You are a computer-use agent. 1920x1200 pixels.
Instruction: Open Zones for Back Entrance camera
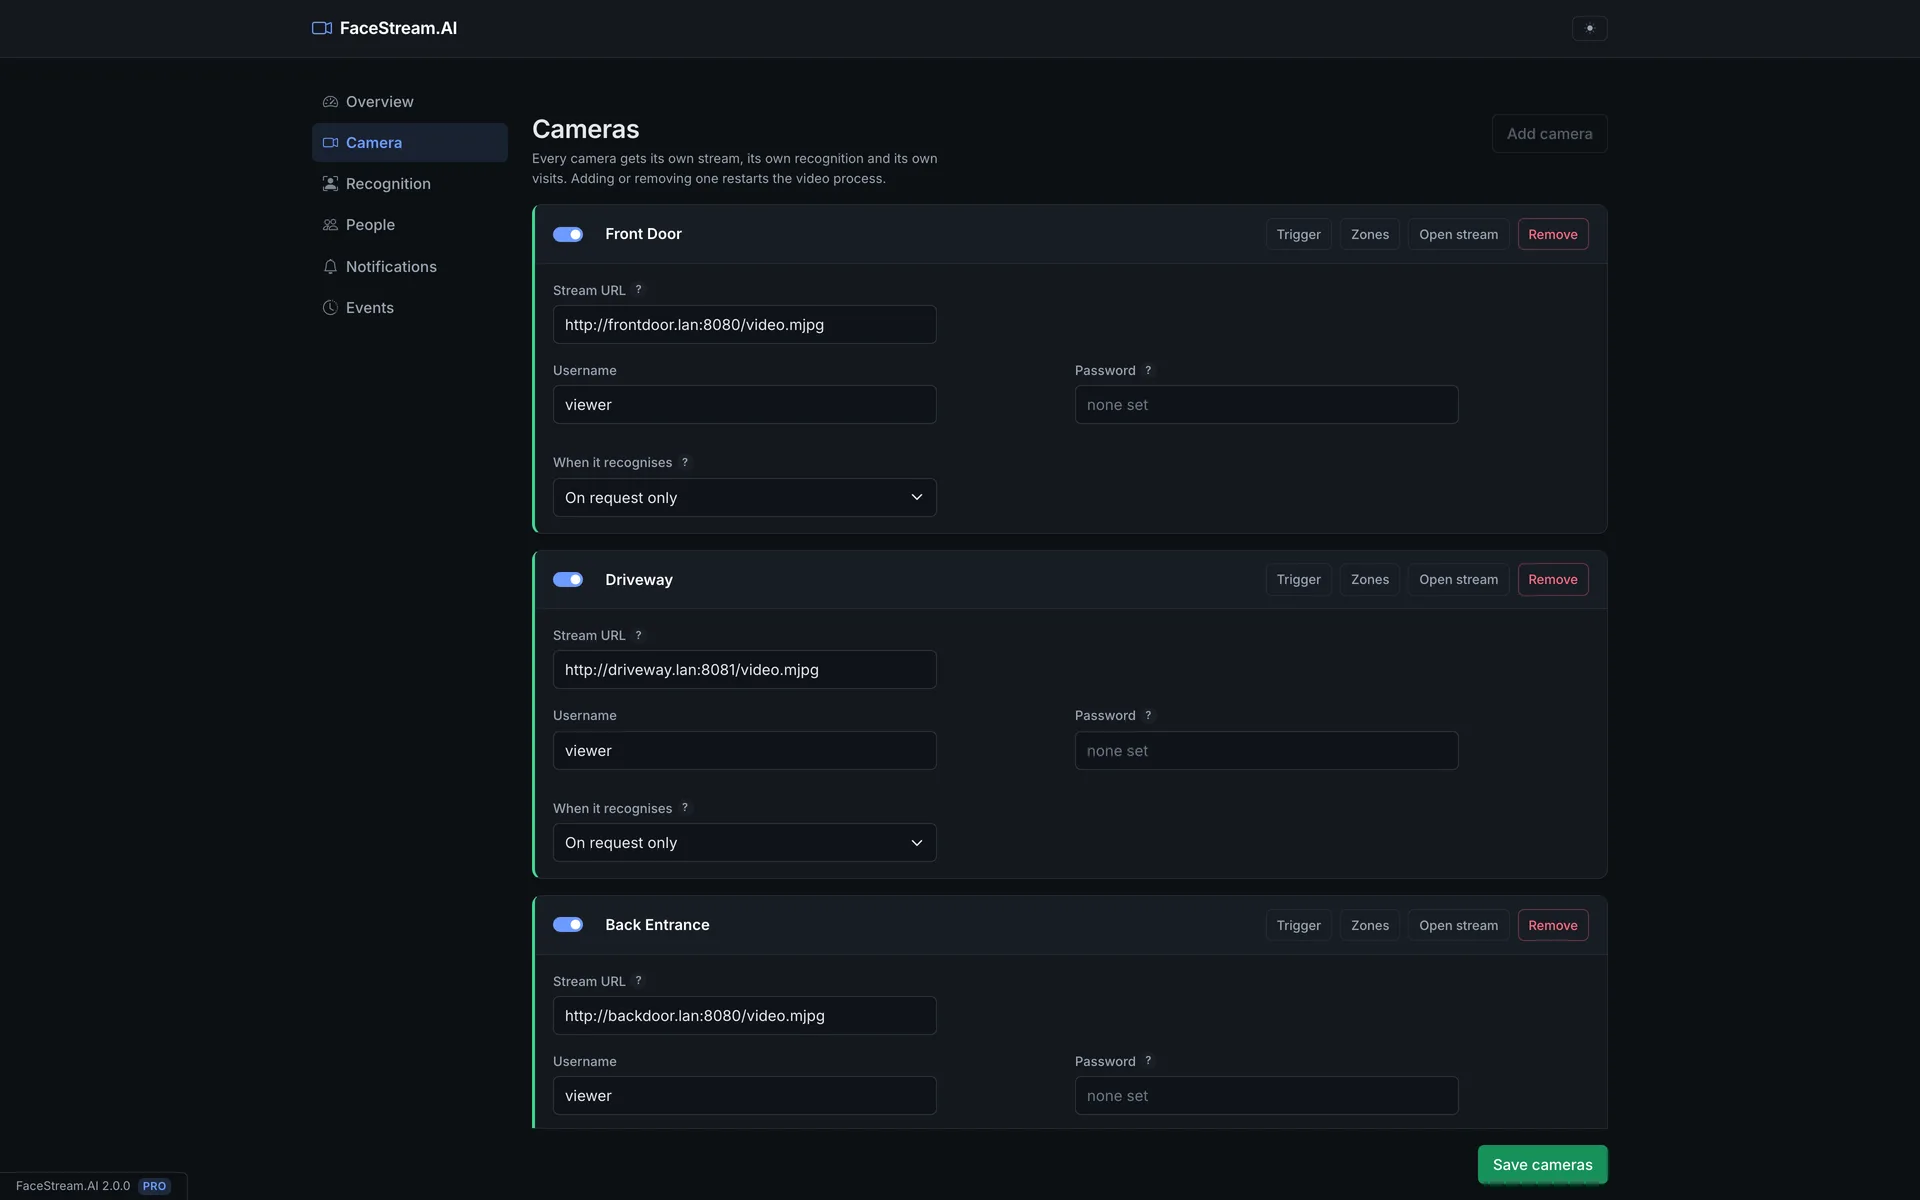[1369, 925]
